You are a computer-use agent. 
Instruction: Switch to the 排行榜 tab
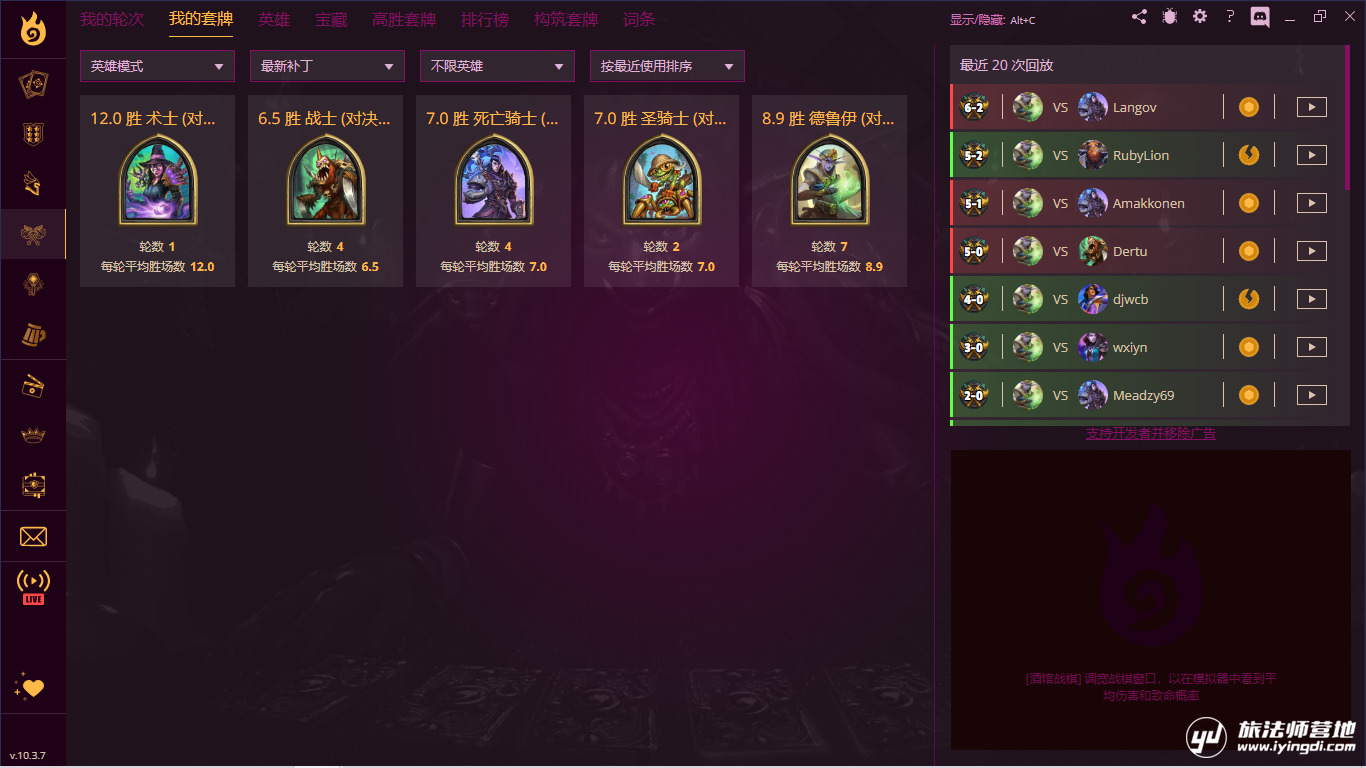tap(485, 19)
